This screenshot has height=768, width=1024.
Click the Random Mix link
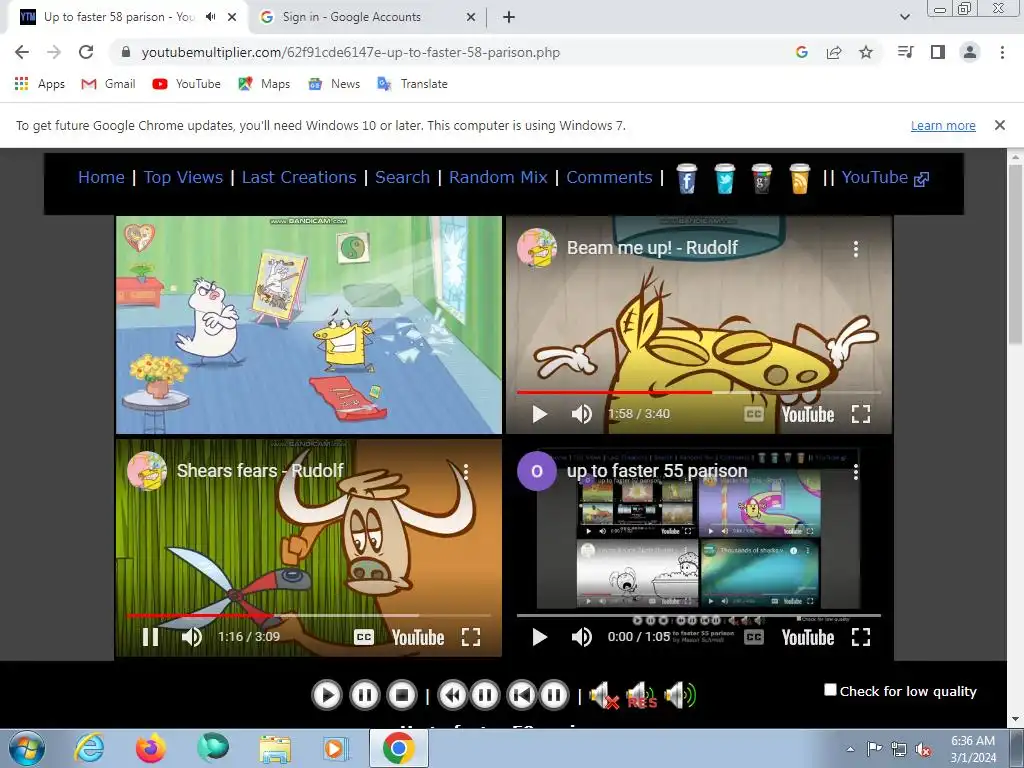pos(498,177)
